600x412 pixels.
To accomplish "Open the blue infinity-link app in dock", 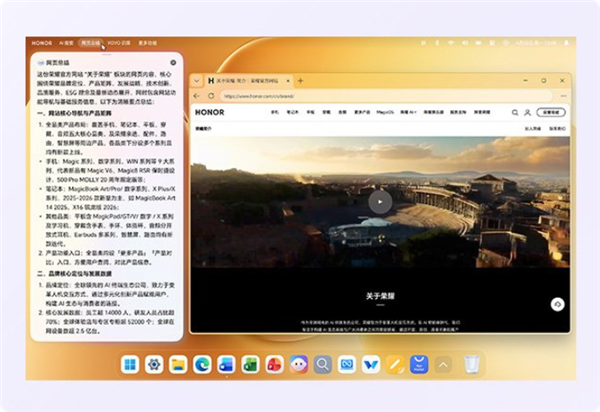I will [x=347, y=365].
